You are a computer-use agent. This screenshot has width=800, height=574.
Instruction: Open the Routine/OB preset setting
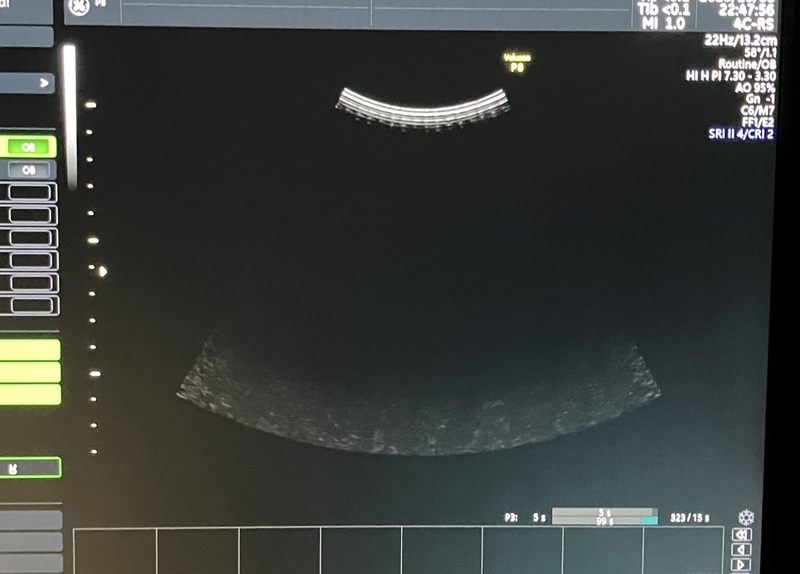pos(744,63)
